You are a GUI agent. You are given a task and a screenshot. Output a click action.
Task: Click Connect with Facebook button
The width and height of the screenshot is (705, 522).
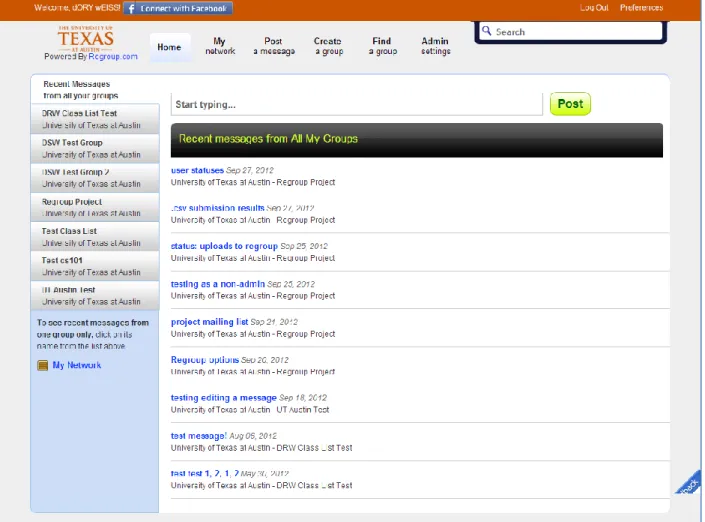pos(178,9)
